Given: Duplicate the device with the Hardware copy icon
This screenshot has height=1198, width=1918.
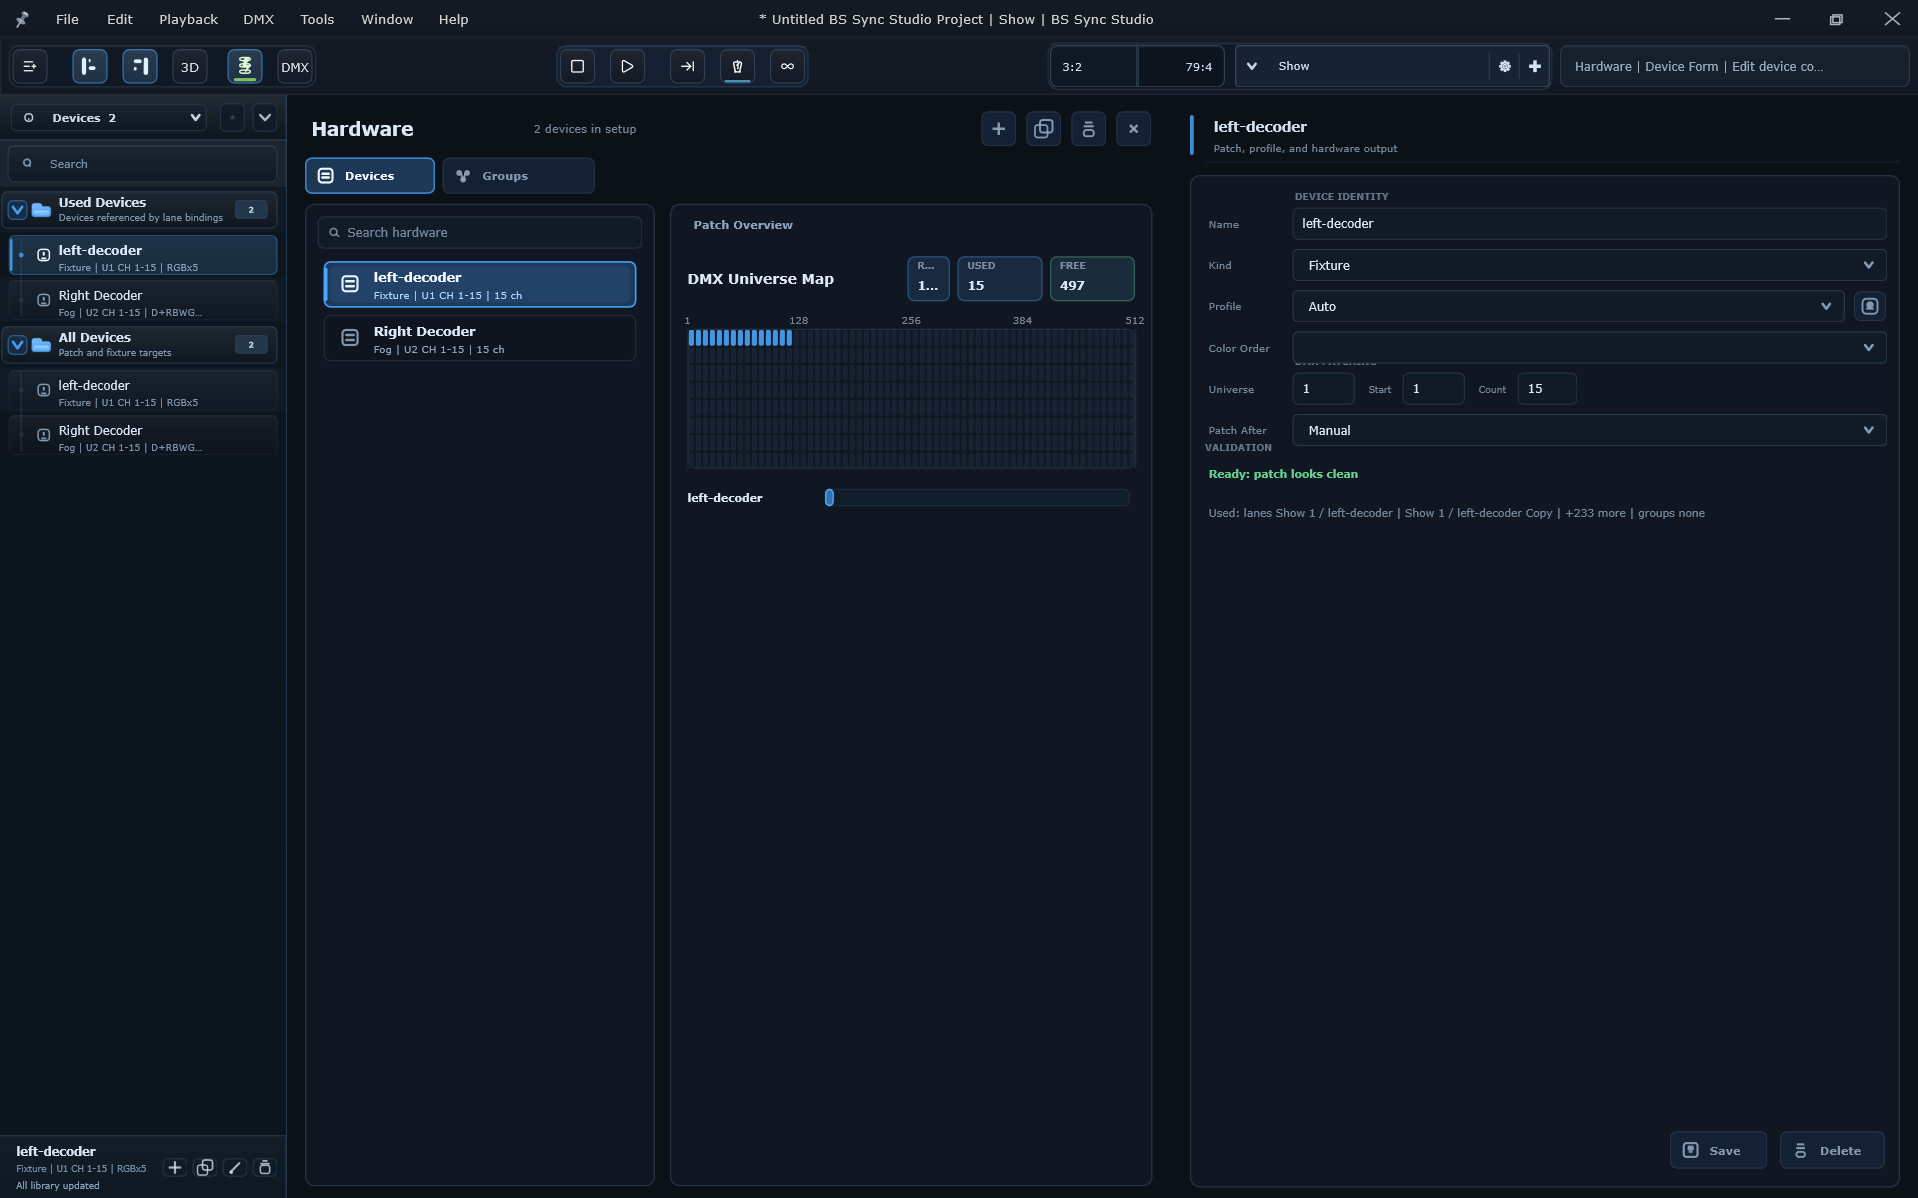Looking at the screenshot, I should pyautogui.click(x=1043, y=129).
